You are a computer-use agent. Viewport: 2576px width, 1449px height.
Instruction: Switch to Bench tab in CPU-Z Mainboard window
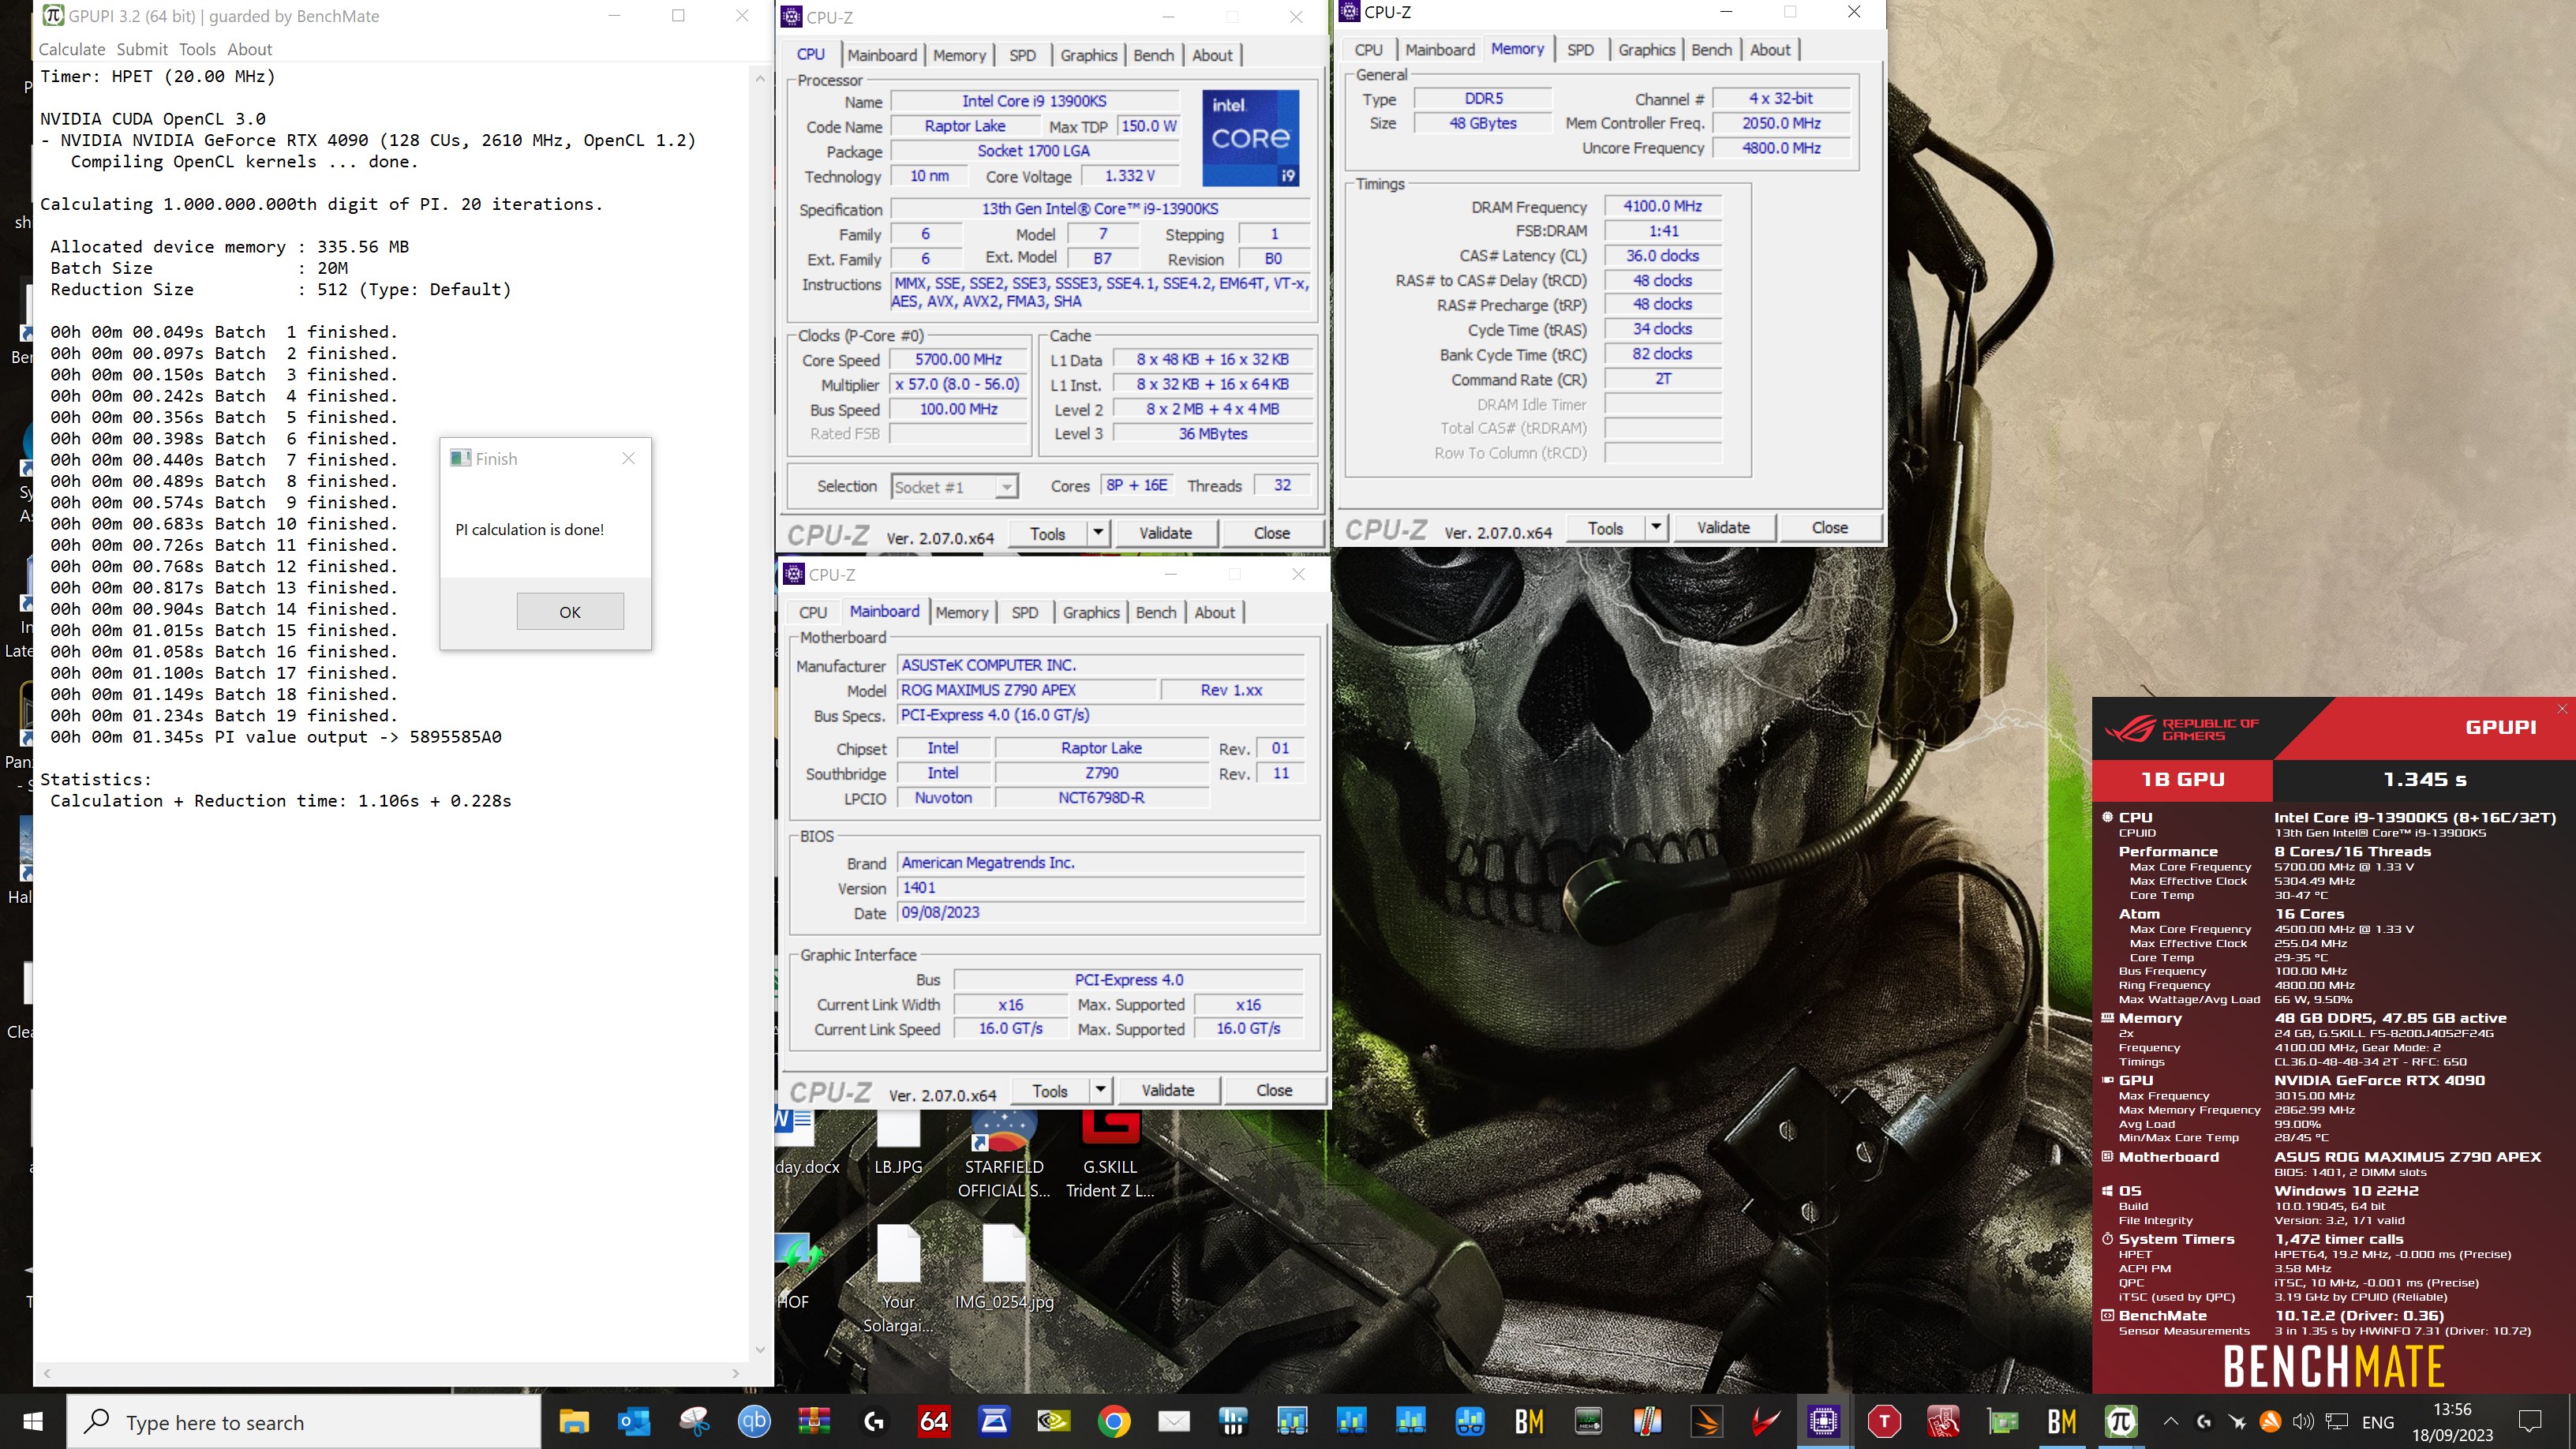[1156, 612]
